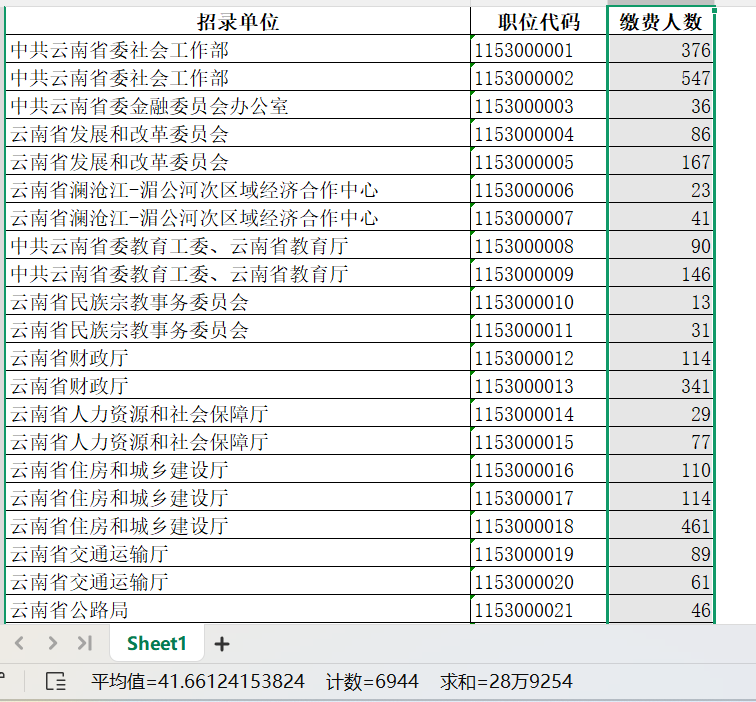The image size is (756, 702).
Task: Jump to last sheet with arrow-bar icon
Action: pos(85,644)
